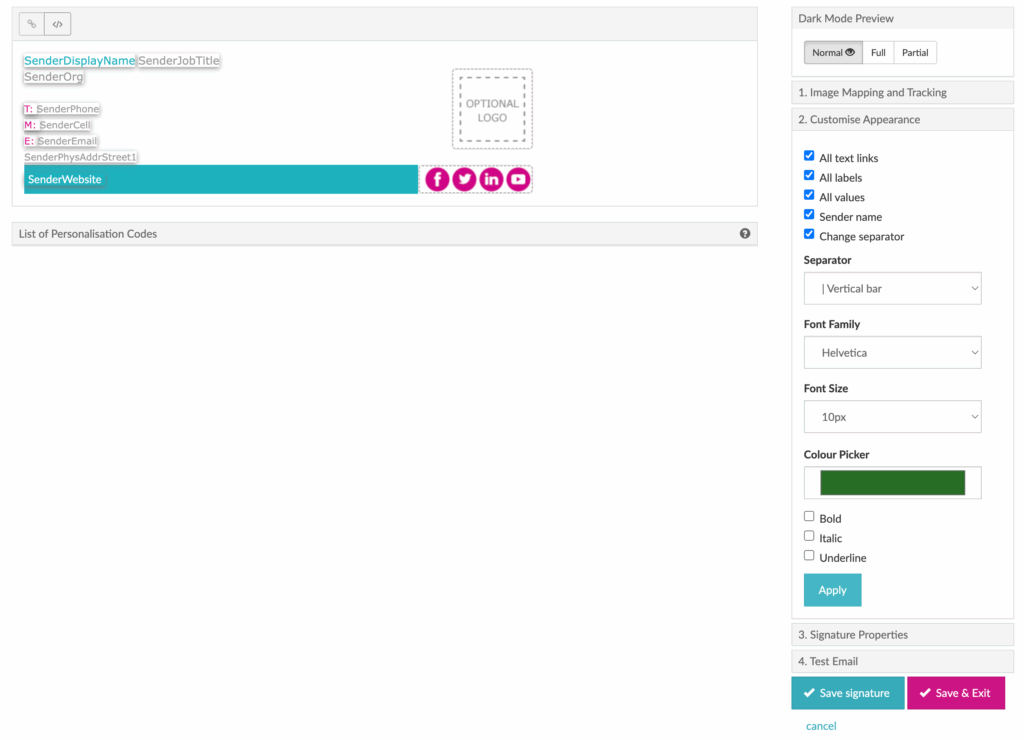
Task: Enable the Underline checkbox
Action: pyautogui.click(x=809, y=556)
